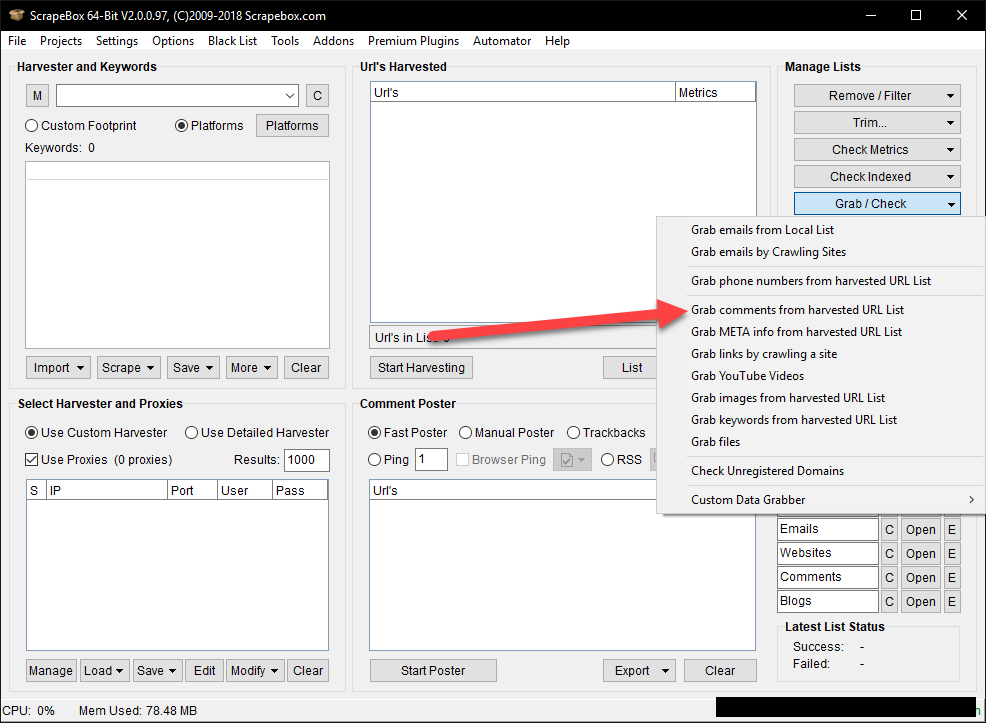Open the Premium Plugins menu

click(413, 41)
